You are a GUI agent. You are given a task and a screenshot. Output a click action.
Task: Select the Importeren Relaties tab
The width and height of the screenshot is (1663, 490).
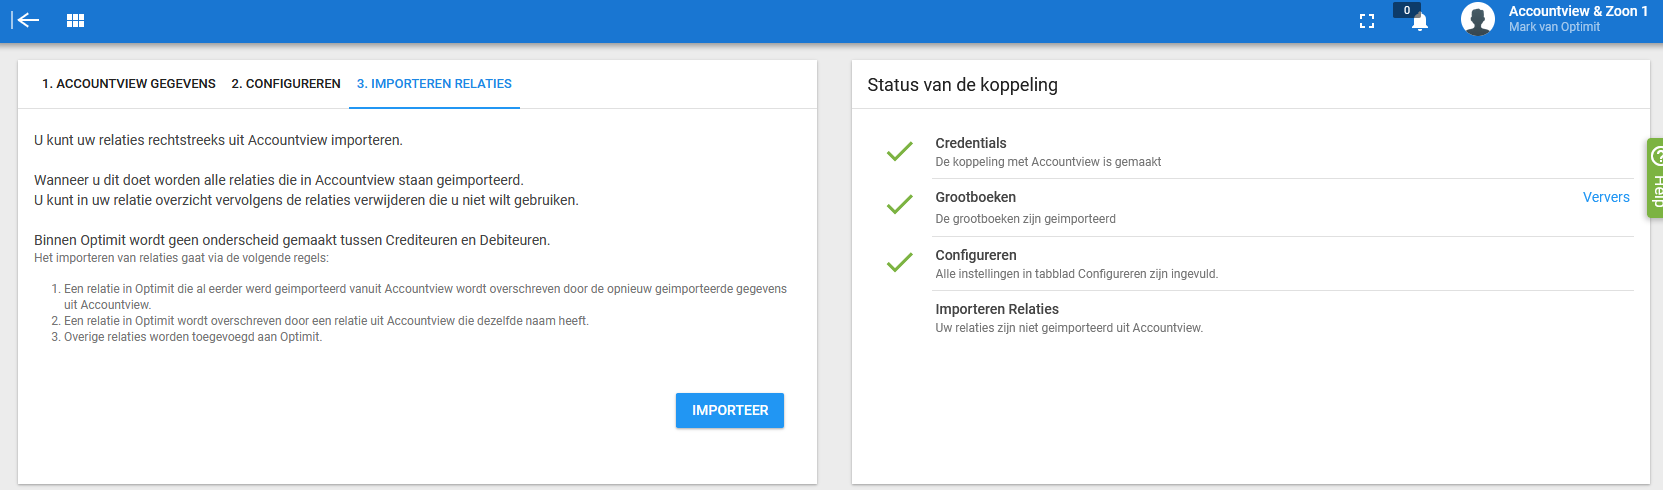[434, 84]
